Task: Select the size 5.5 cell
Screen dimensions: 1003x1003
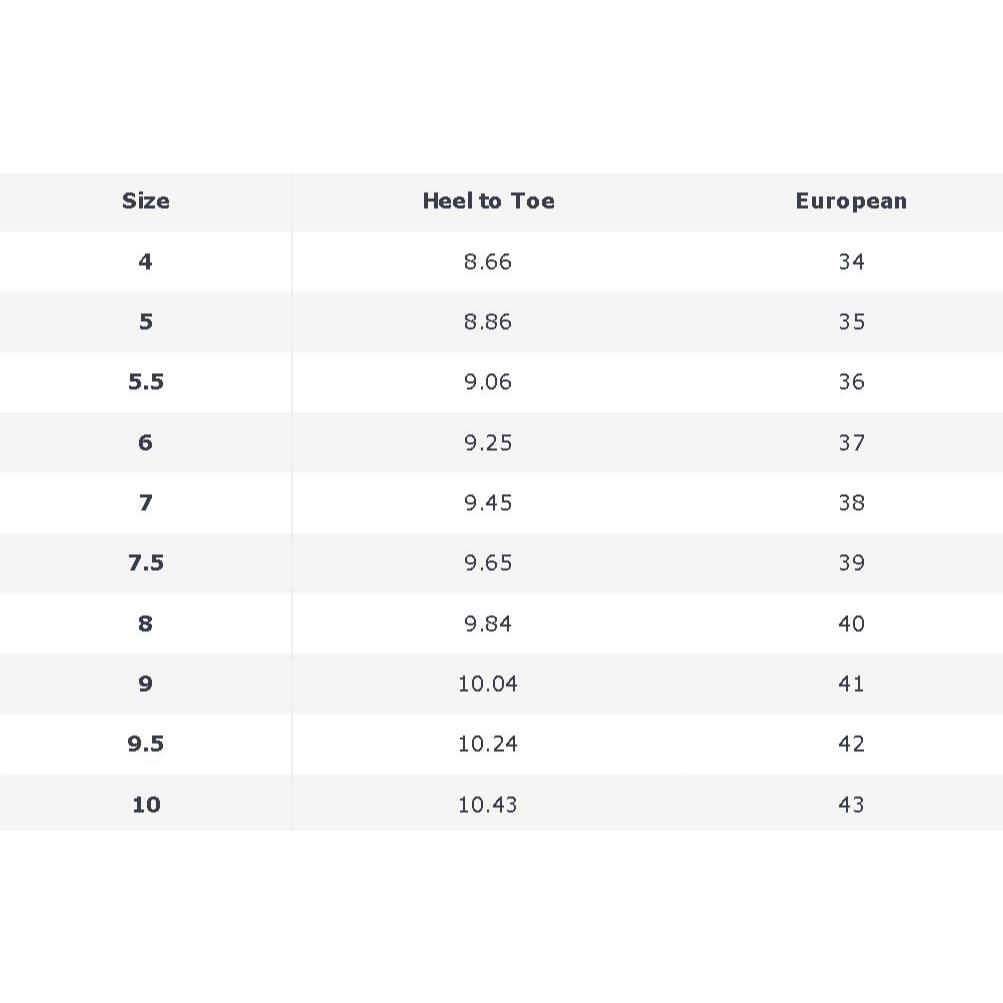Action: click(x=146, y=382)
